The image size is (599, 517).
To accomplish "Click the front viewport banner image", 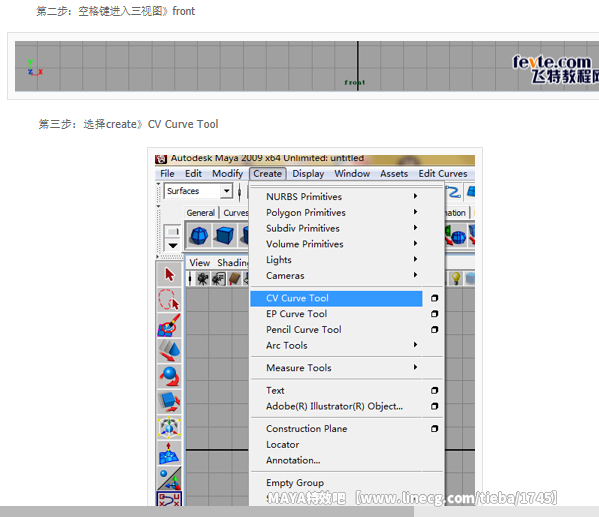I will tap(307, 66).
